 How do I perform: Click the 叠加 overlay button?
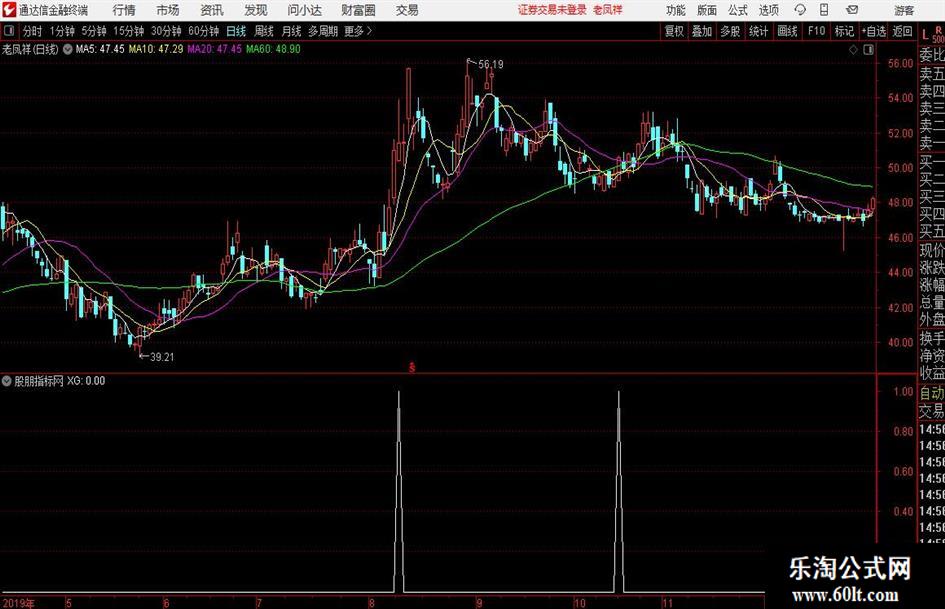tap(702, 31)
